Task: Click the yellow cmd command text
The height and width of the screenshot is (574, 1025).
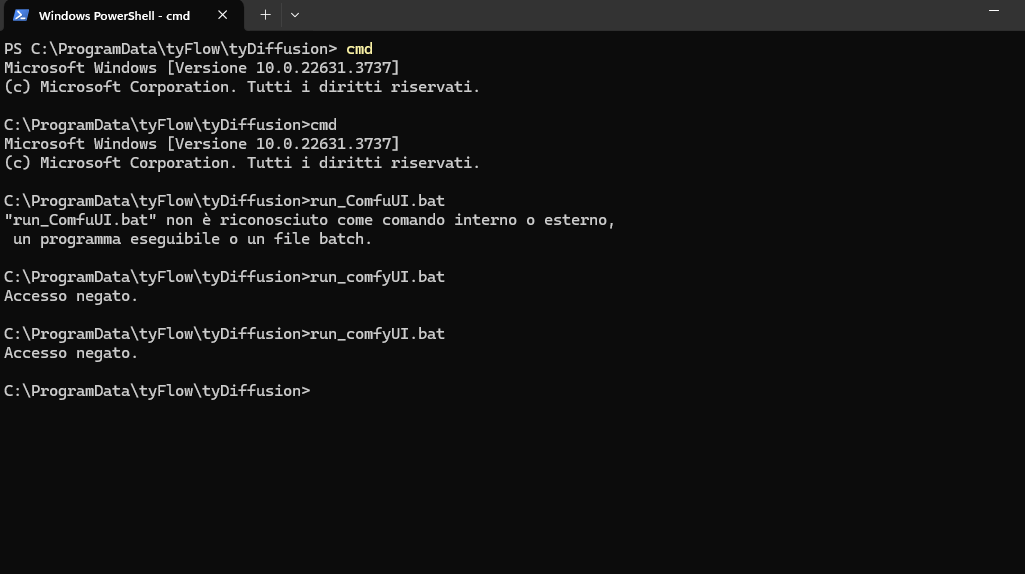Action: click(359, 48)
